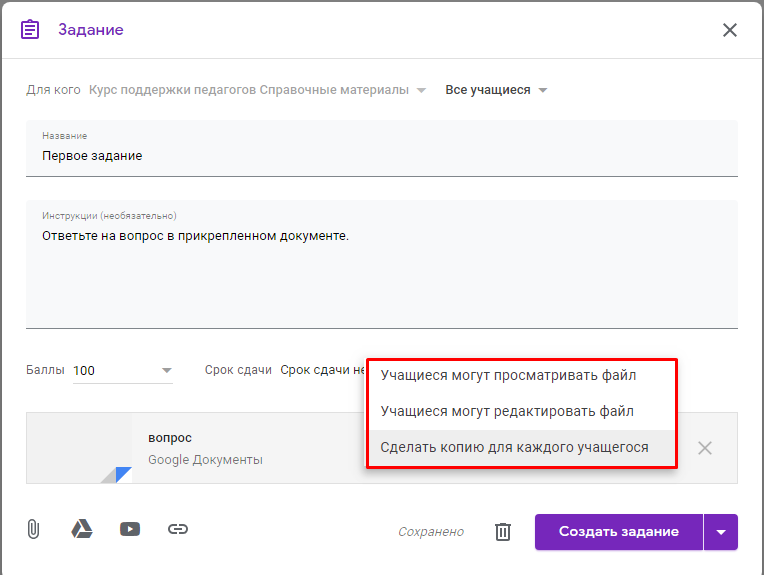
Task: Click the 'Google Документы' file type label
Action: (x=205, y=460)
